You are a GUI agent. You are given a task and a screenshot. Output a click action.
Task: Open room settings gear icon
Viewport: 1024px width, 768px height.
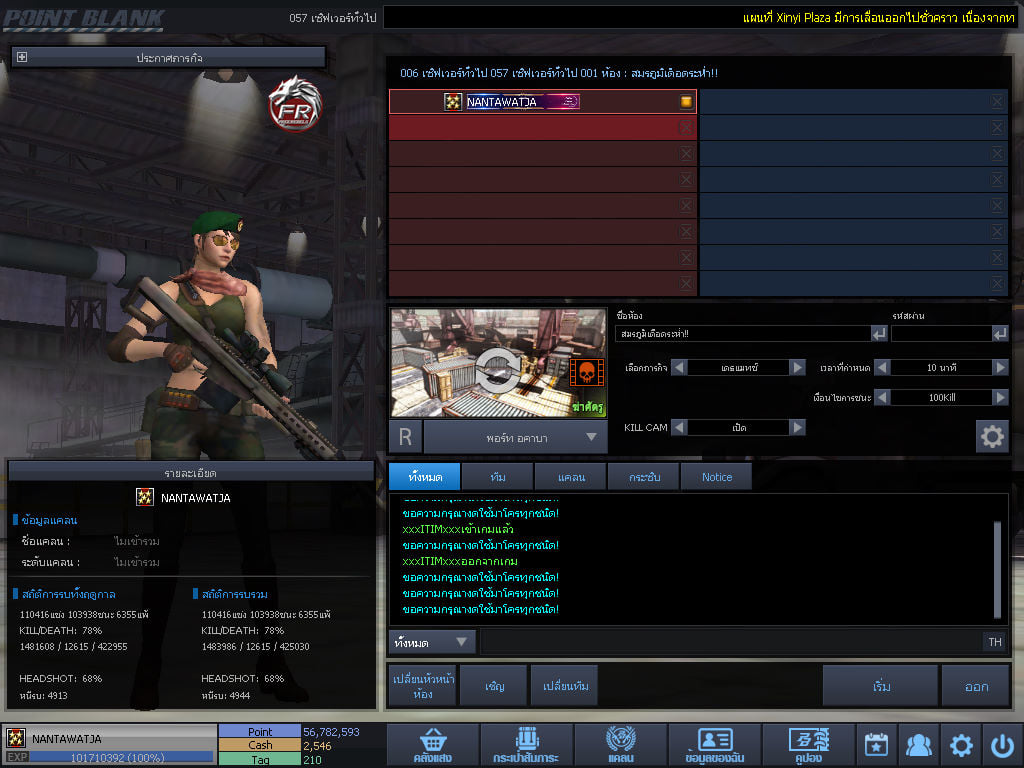992,436
